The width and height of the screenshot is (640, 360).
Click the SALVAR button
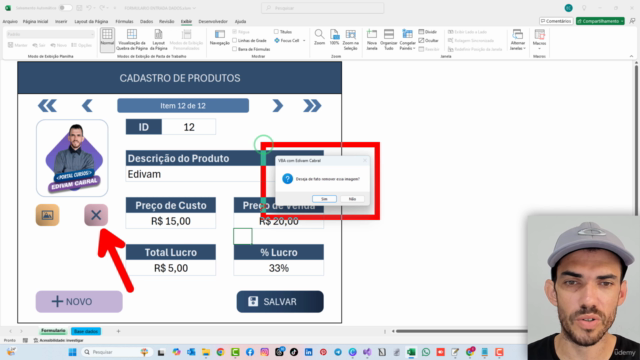pos(280,302)
